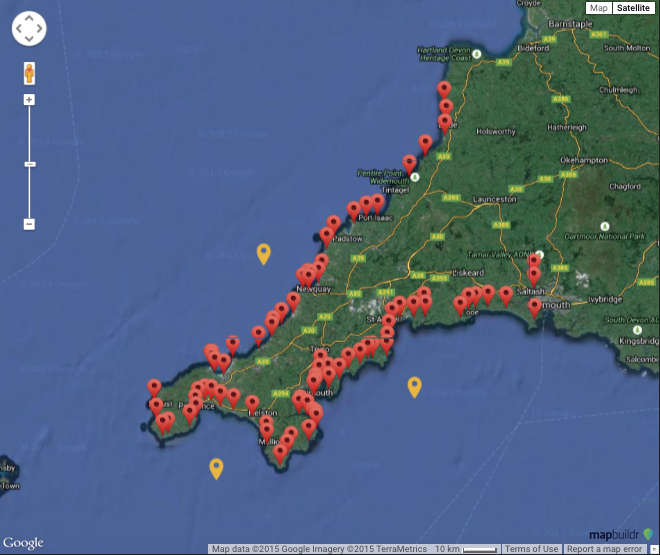Switch to the Map view tab
The image size is (660, 555).
pos(598,8)
